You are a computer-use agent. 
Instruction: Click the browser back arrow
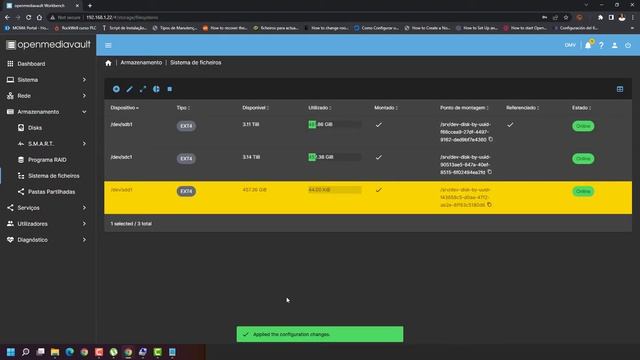coord(7,18)
